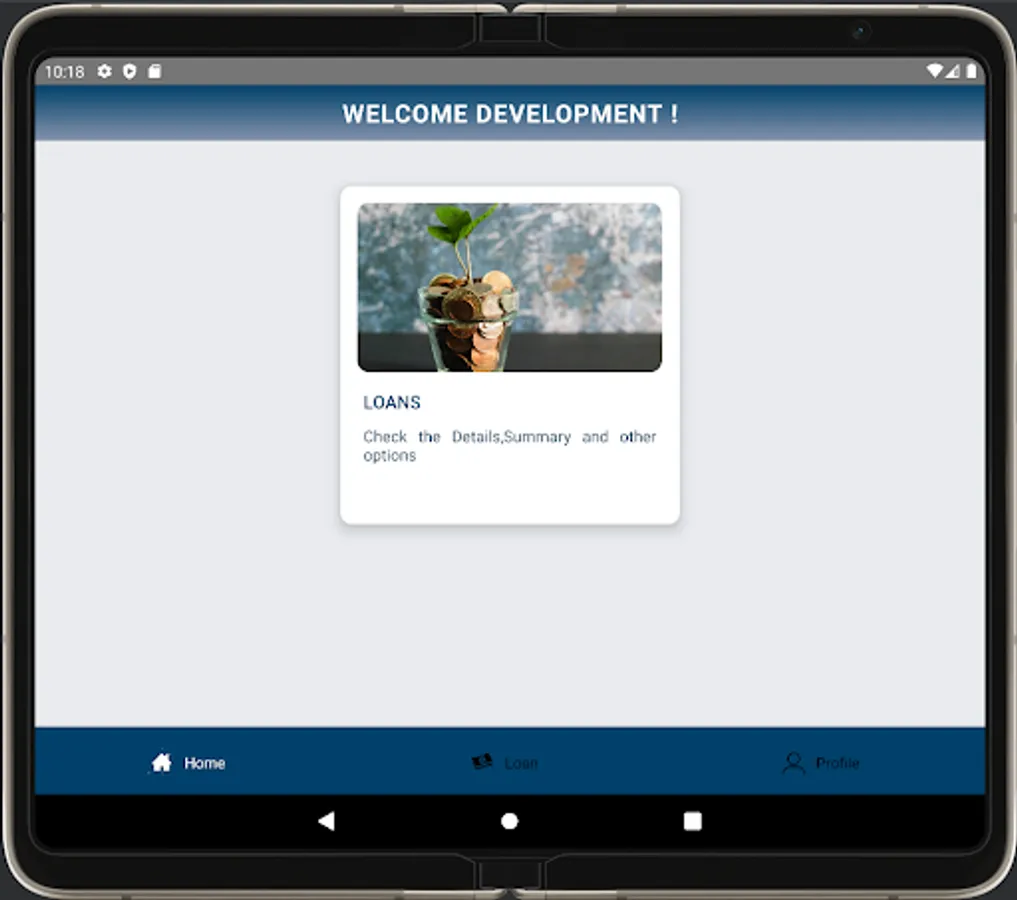Select the notification icon beside the gear

[128, 71]
